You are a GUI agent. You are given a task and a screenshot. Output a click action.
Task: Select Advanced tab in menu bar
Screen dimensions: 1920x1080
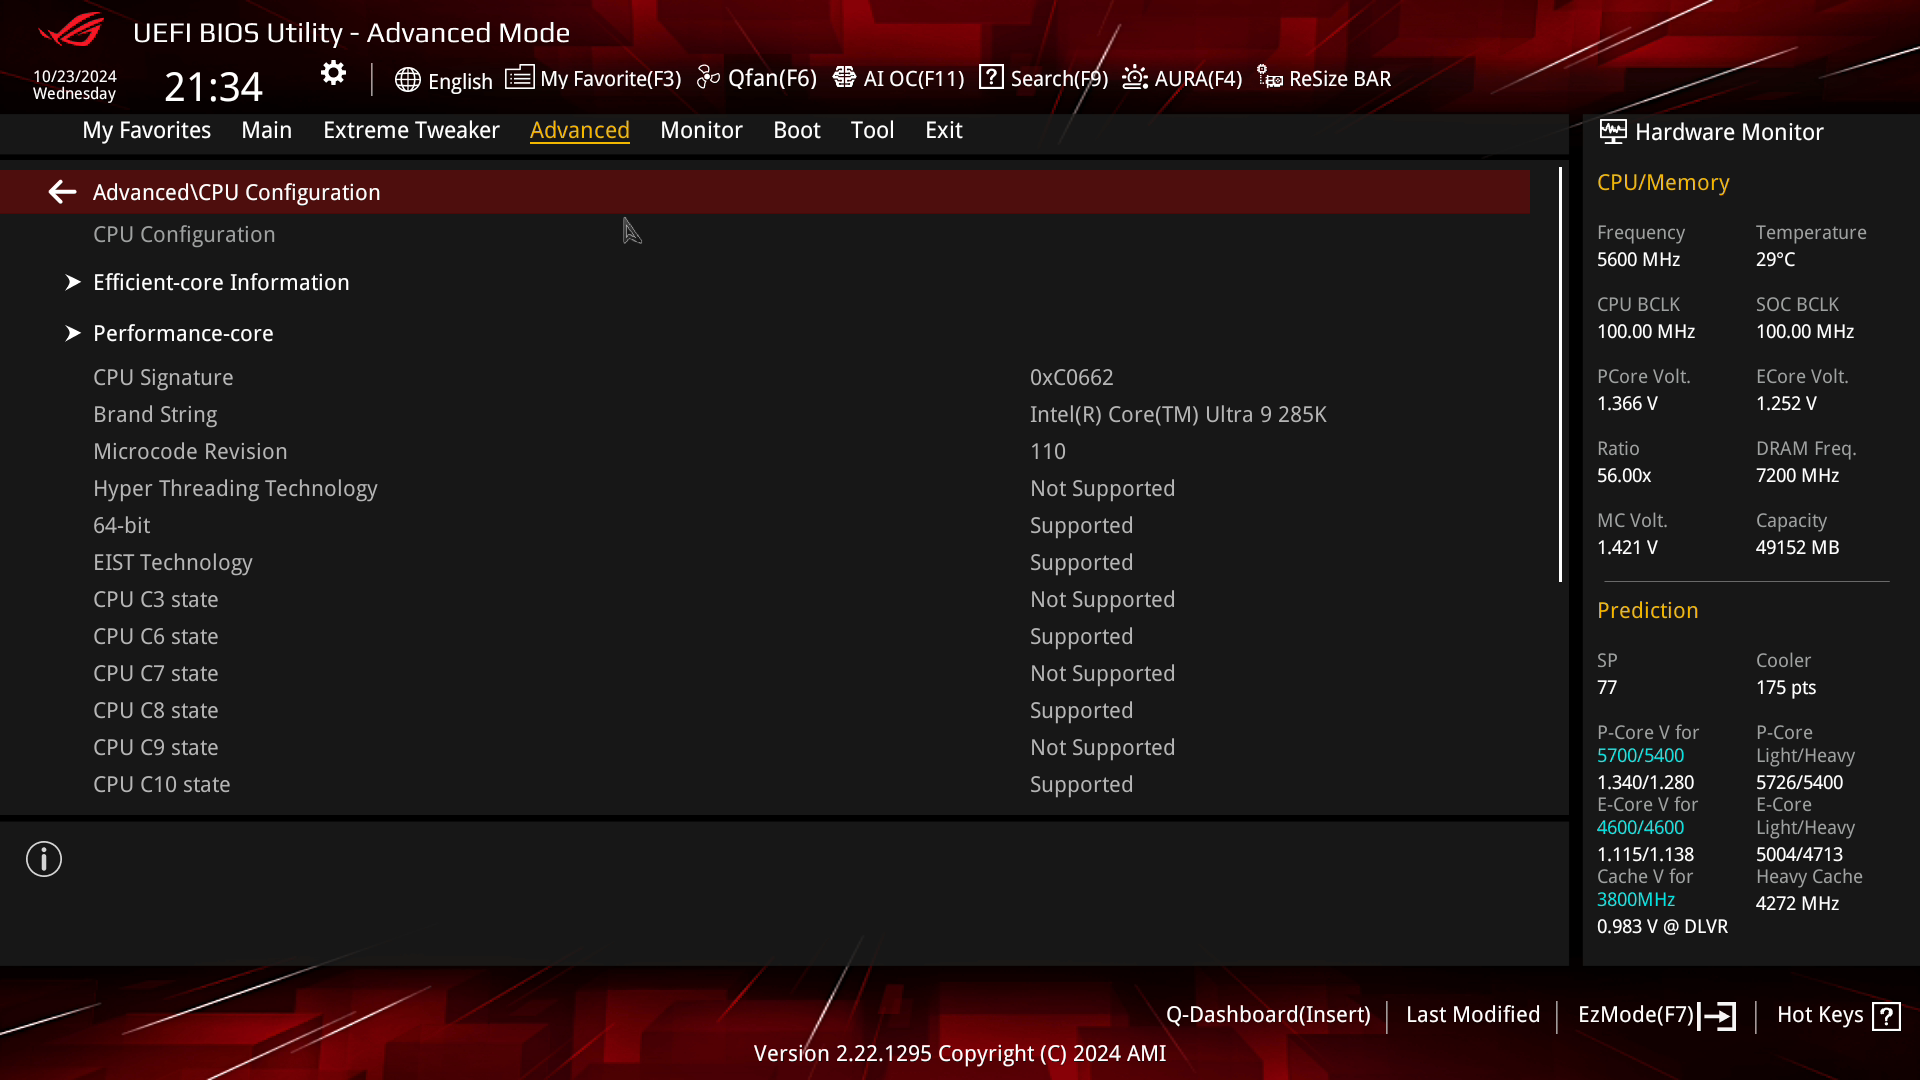click(x=580, y=129)
